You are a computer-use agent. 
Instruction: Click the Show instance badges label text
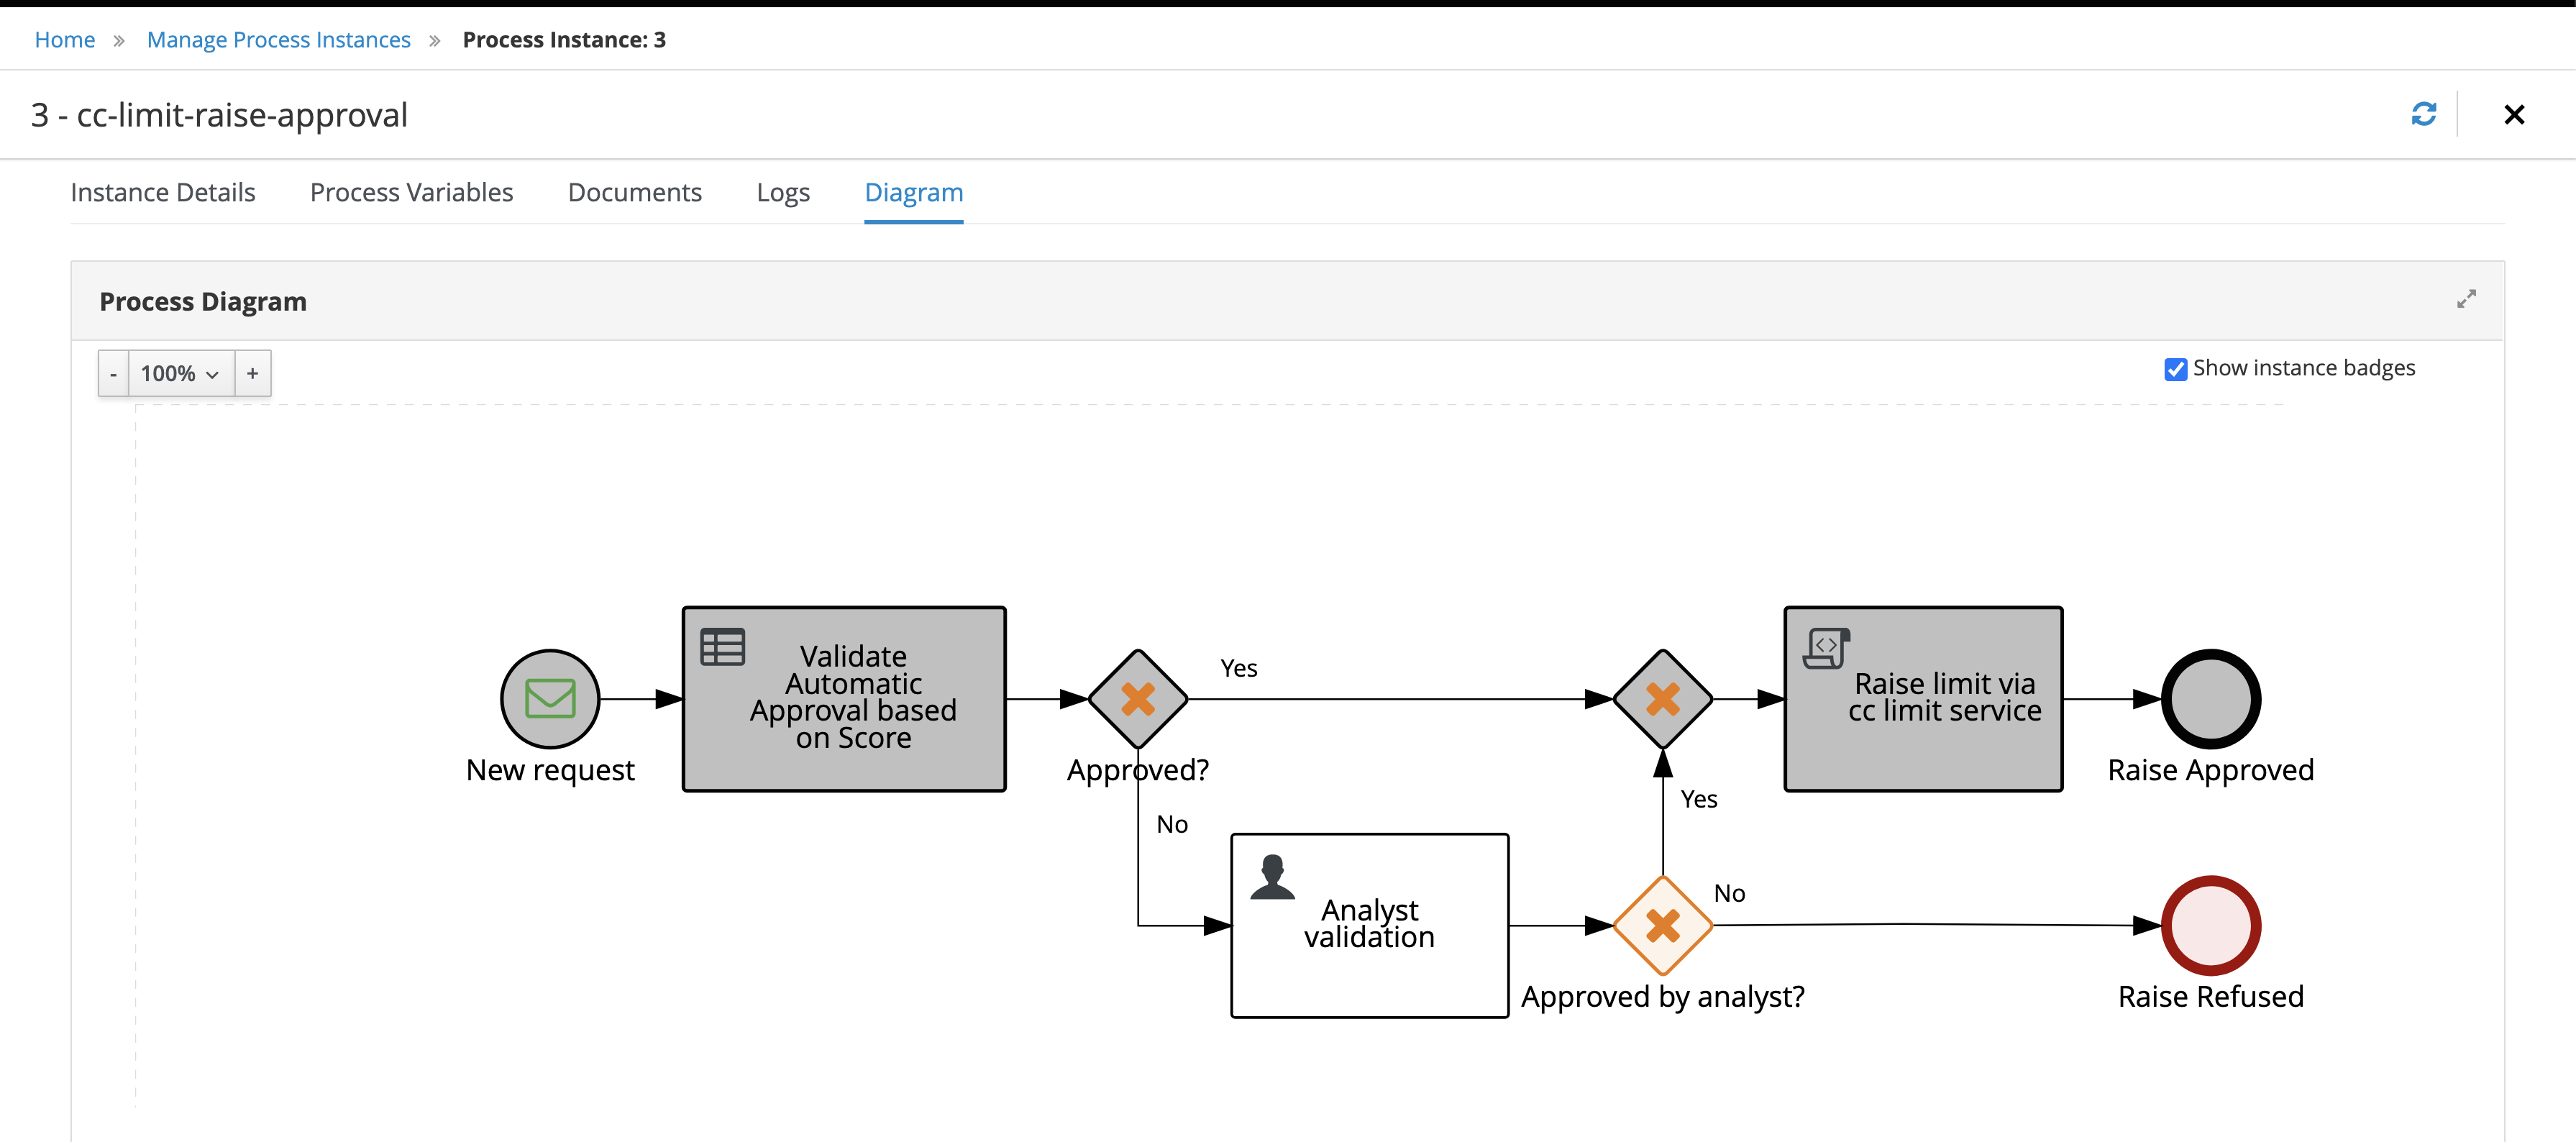tap(2304, 368)
